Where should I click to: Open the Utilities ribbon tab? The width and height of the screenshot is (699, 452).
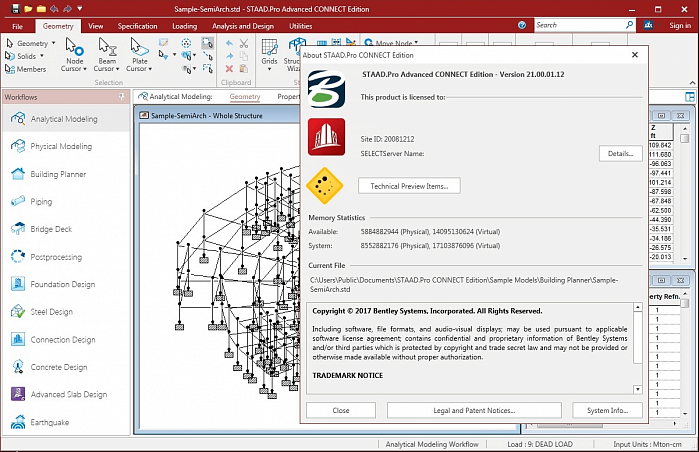pyautogui.click(x=300, y=26)
